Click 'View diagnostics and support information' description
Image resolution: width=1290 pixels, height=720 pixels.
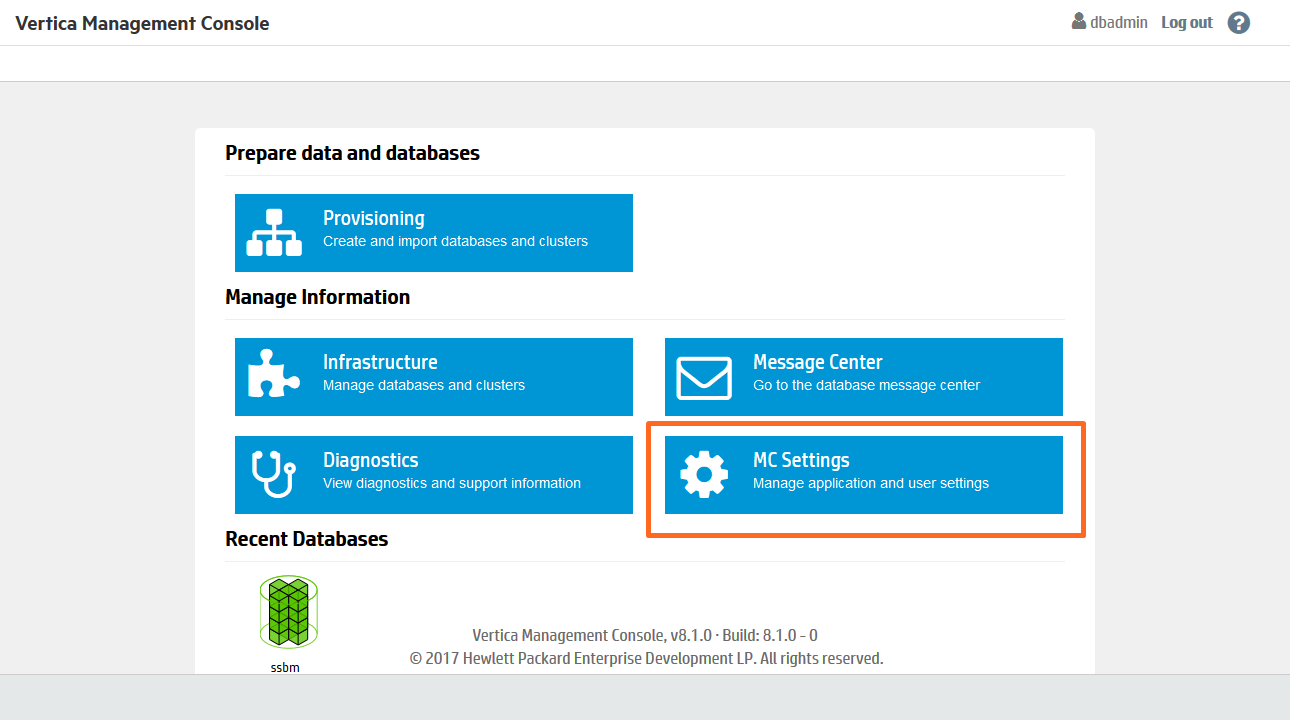(451, 483)
